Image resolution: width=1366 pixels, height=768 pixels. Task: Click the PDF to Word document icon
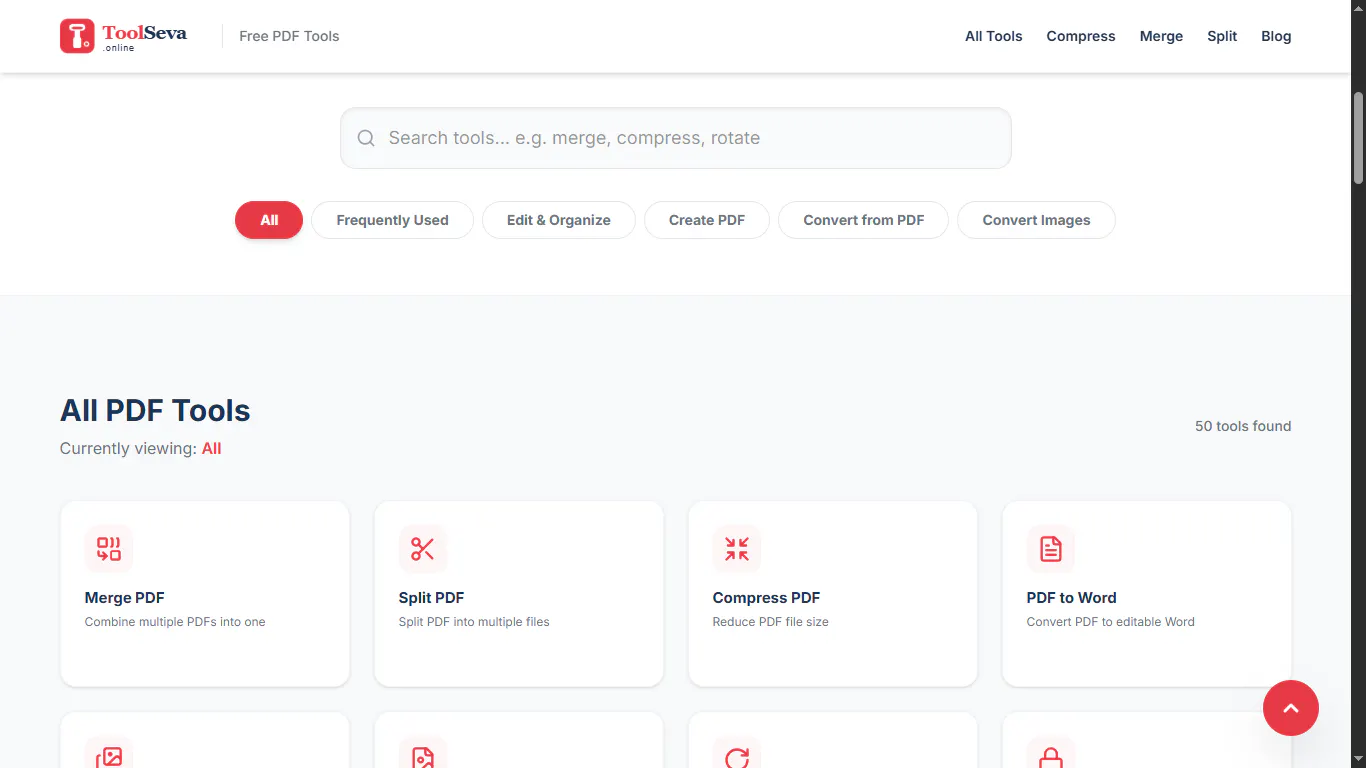[1051, 549]
